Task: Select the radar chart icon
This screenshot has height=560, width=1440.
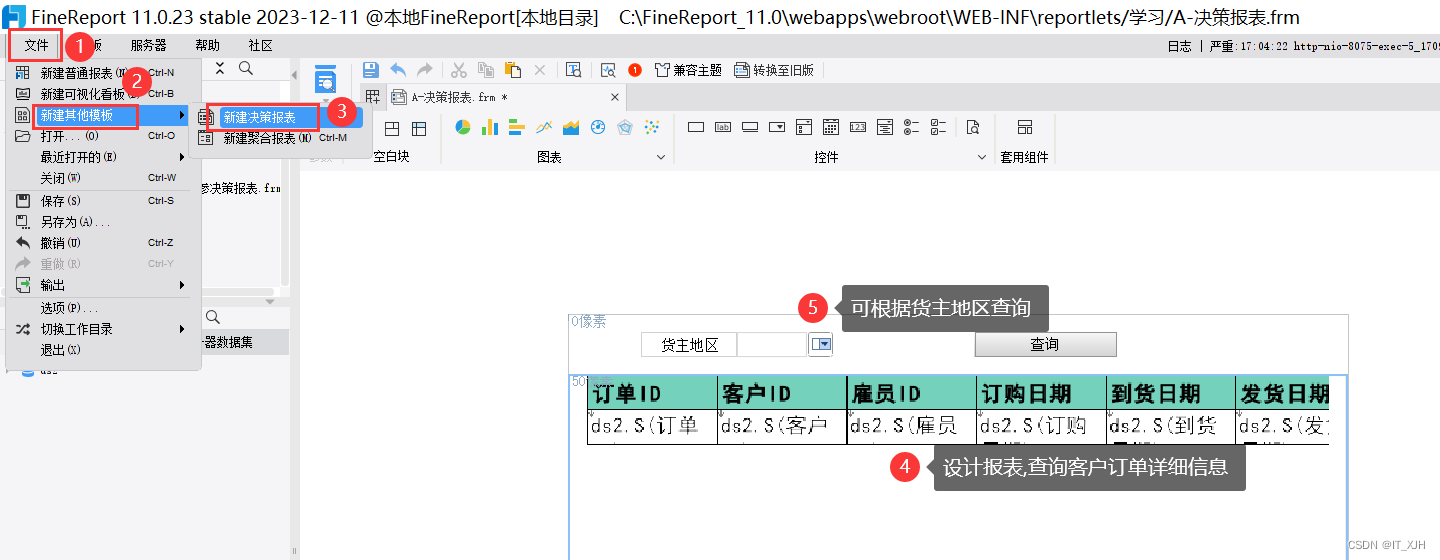Action: click(x=626, y=127)
